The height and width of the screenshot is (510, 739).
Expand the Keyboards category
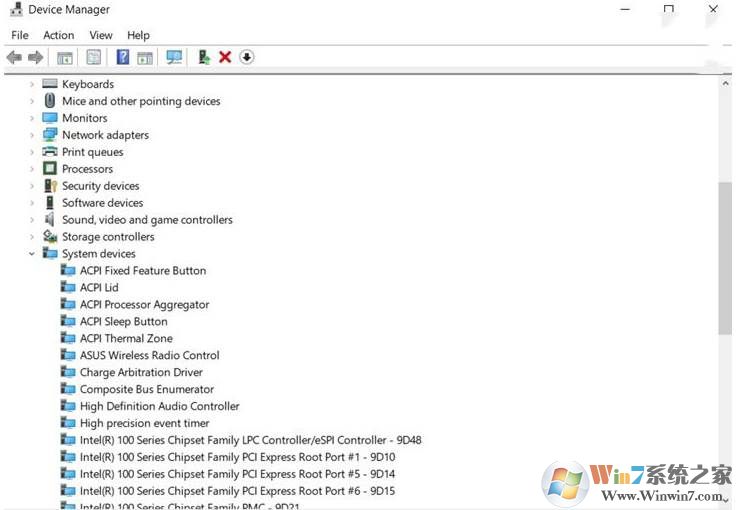[x=32, y=85]
